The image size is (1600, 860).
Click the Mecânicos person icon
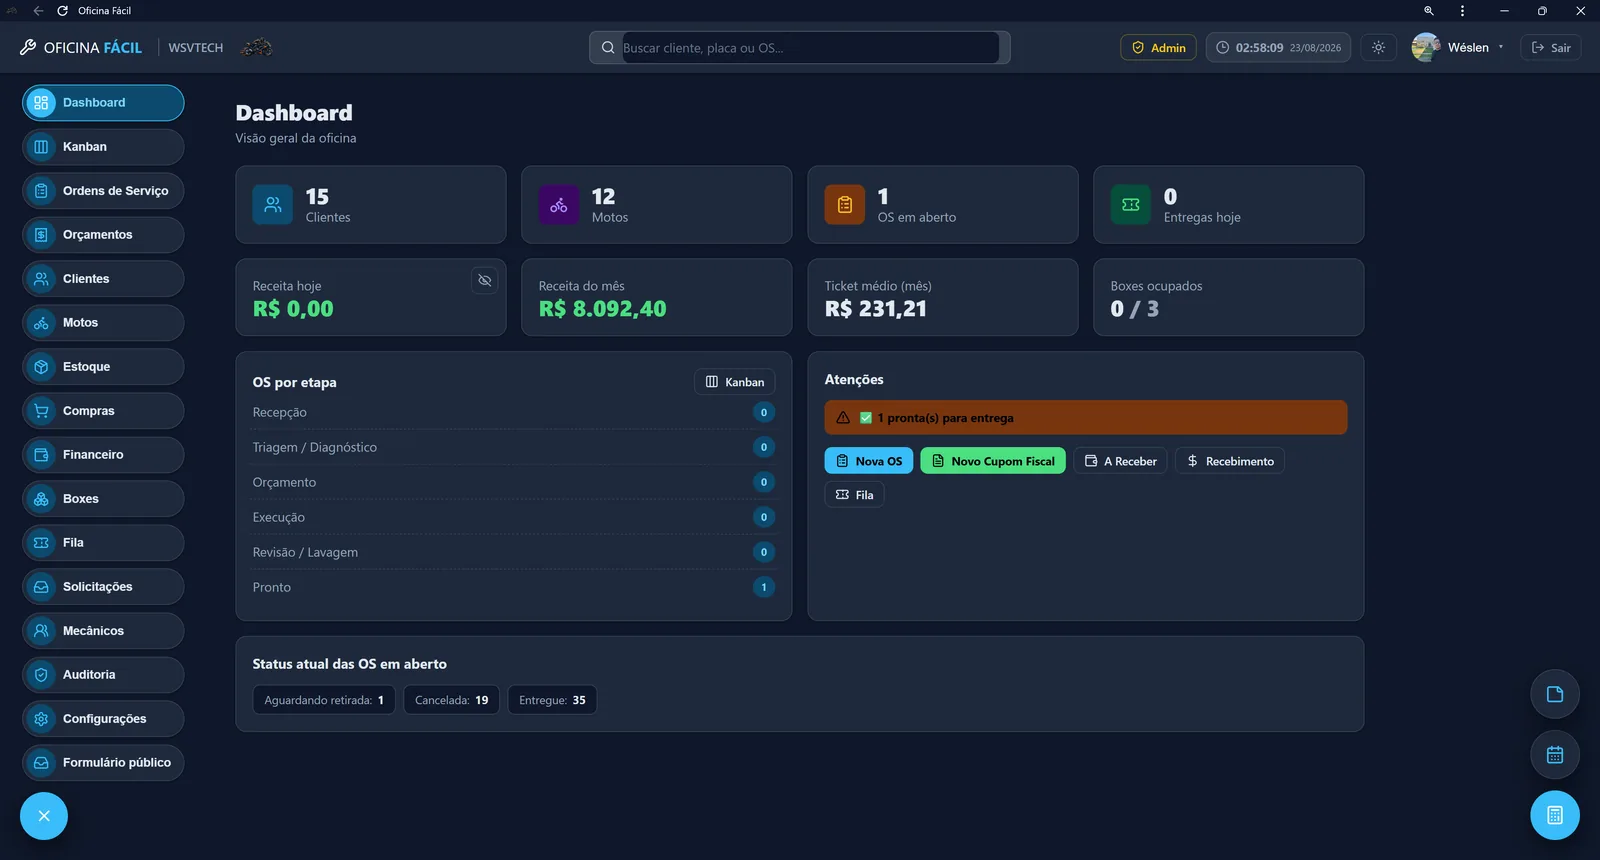pyautogui.click(x=41, y=631)
